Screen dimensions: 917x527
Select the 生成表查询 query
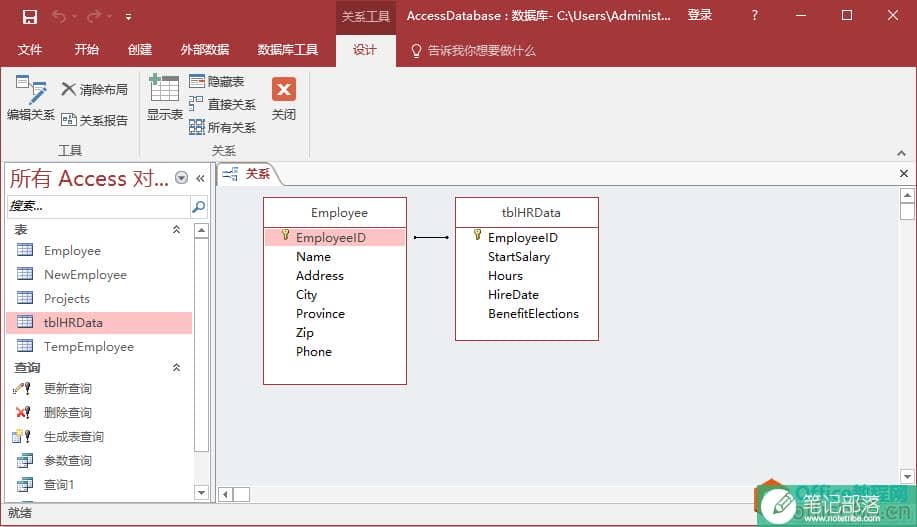pyautogui.click(x=99, y=436)
